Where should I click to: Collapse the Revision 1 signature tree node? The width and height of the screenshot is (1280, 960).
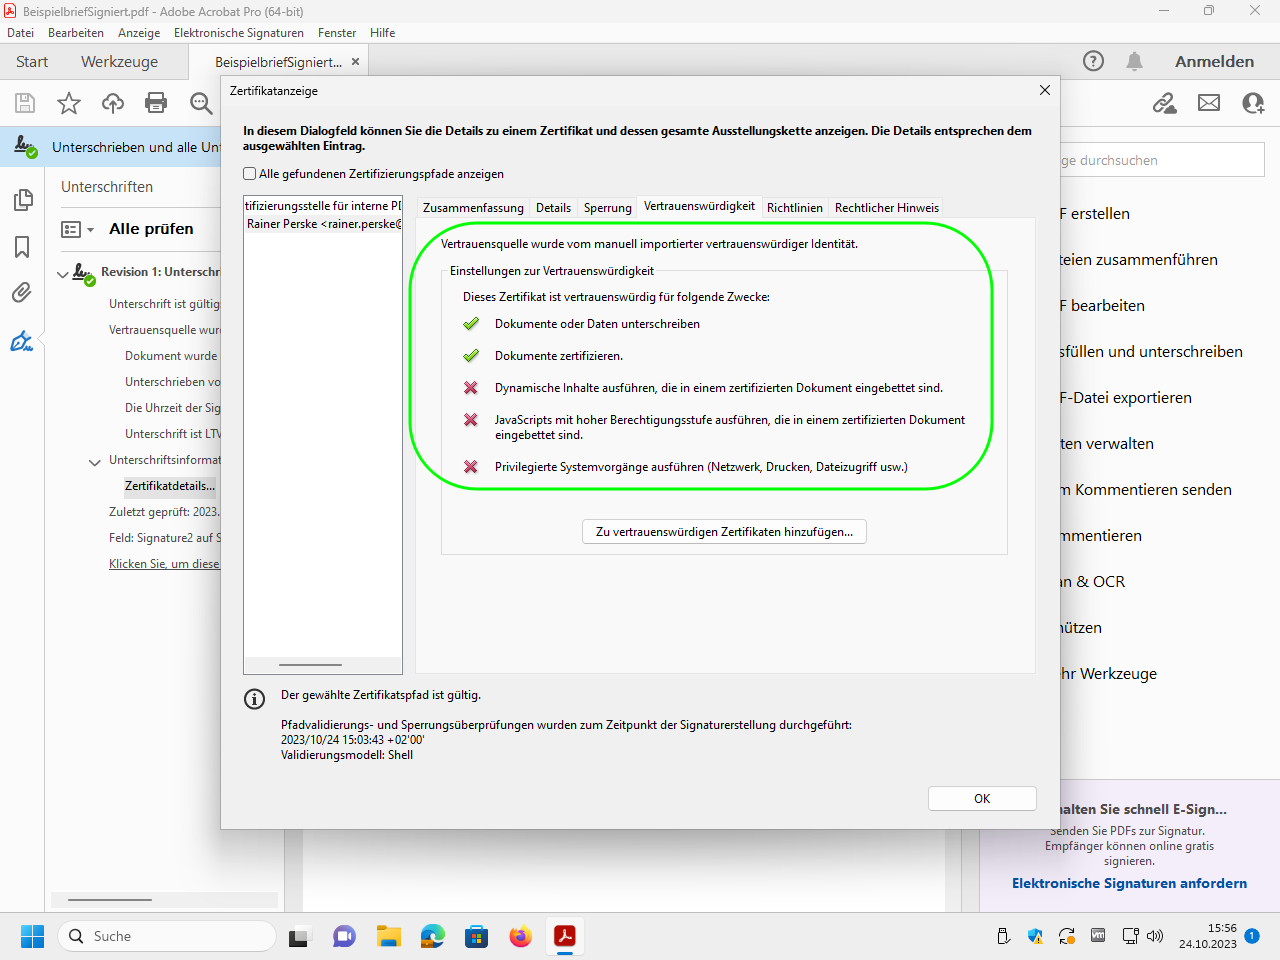coord(63,273)
